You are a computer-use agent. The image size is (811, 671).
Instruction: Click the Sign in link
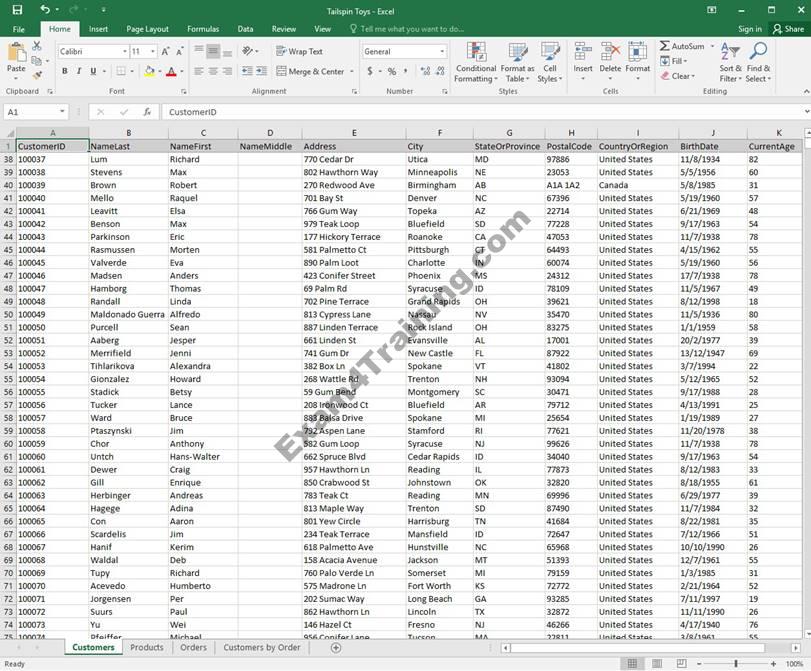(x=749, y=29)
